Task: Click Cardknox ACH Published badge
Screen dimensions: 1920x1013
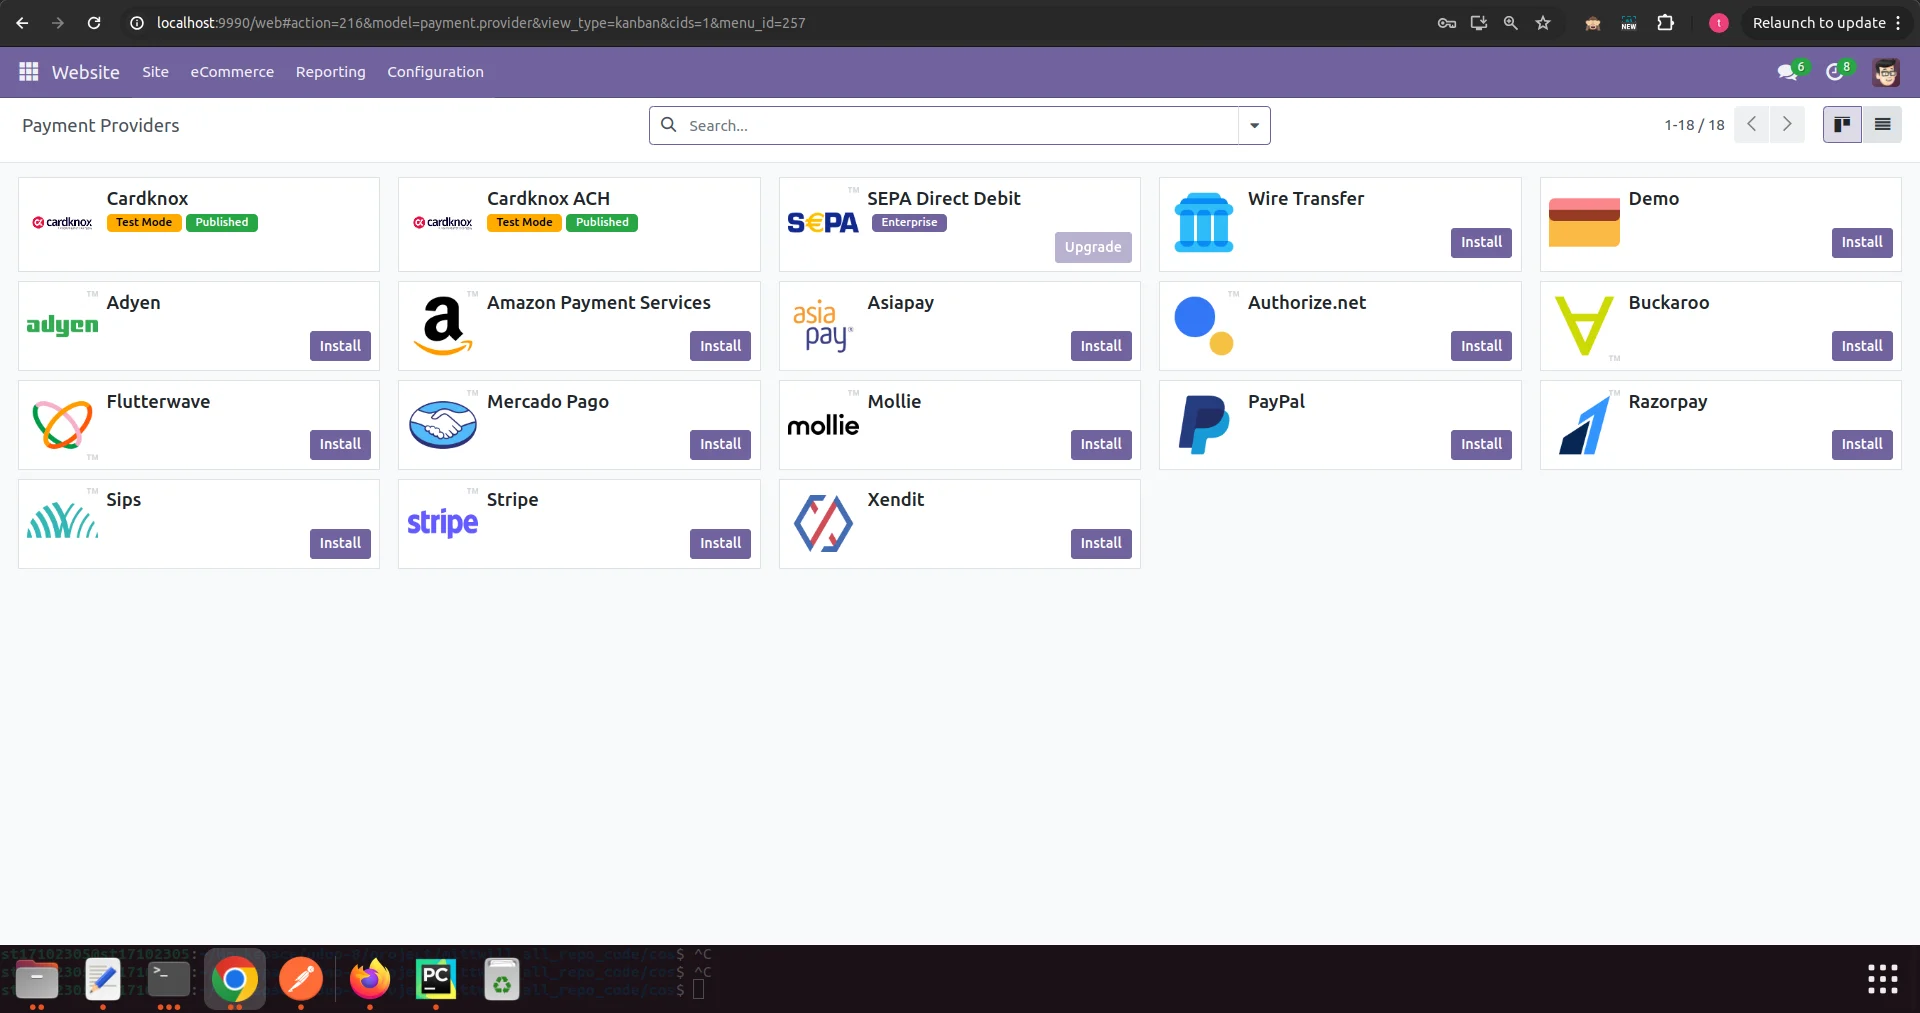Action: pyautogui.click(x=602, y=223)
